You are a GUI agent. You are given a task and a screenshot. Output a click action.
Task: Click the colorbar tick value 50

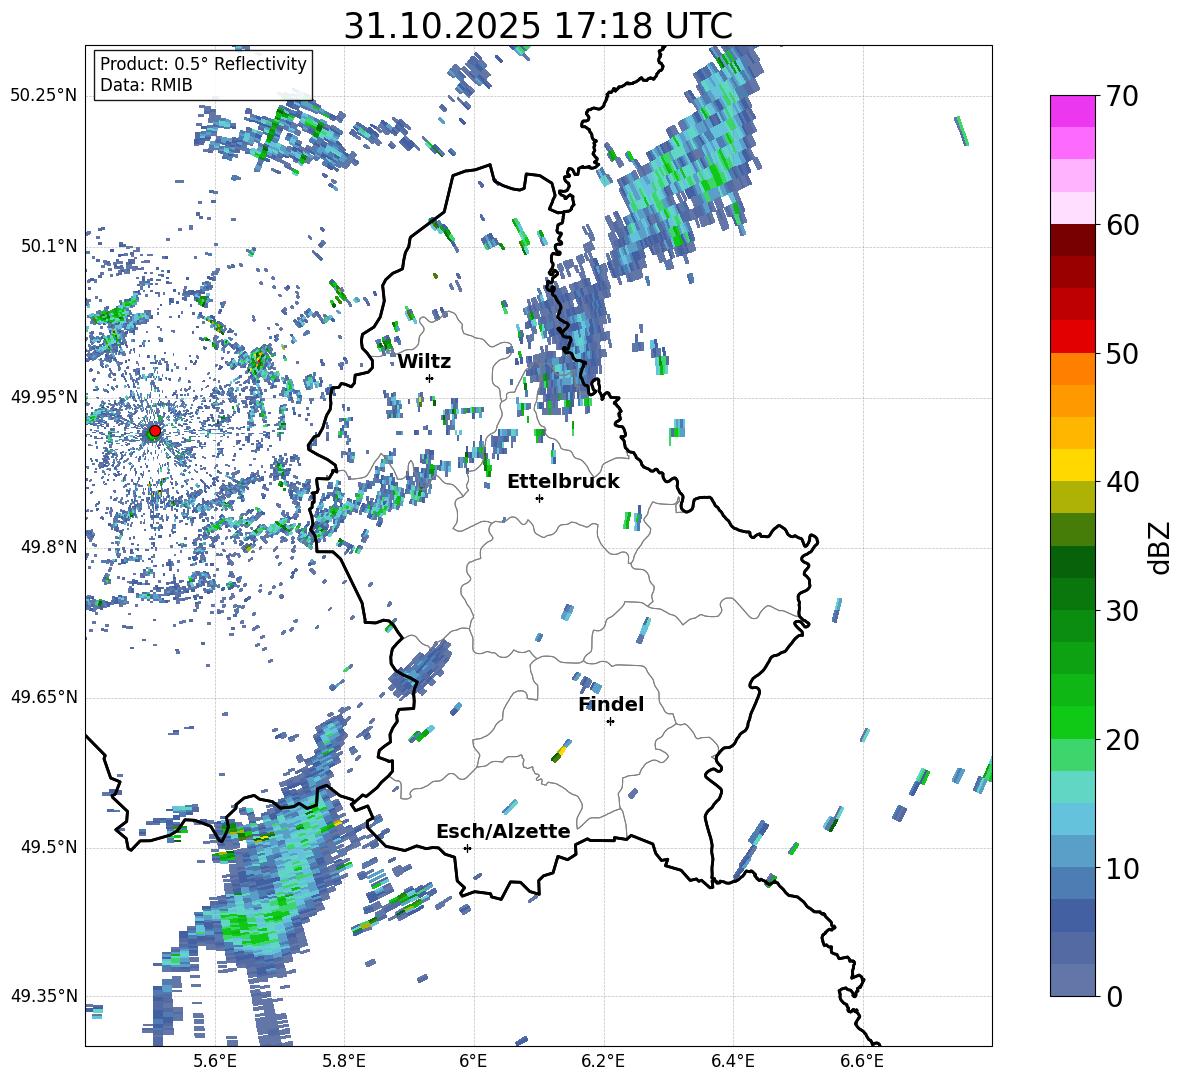point(1122,354)
